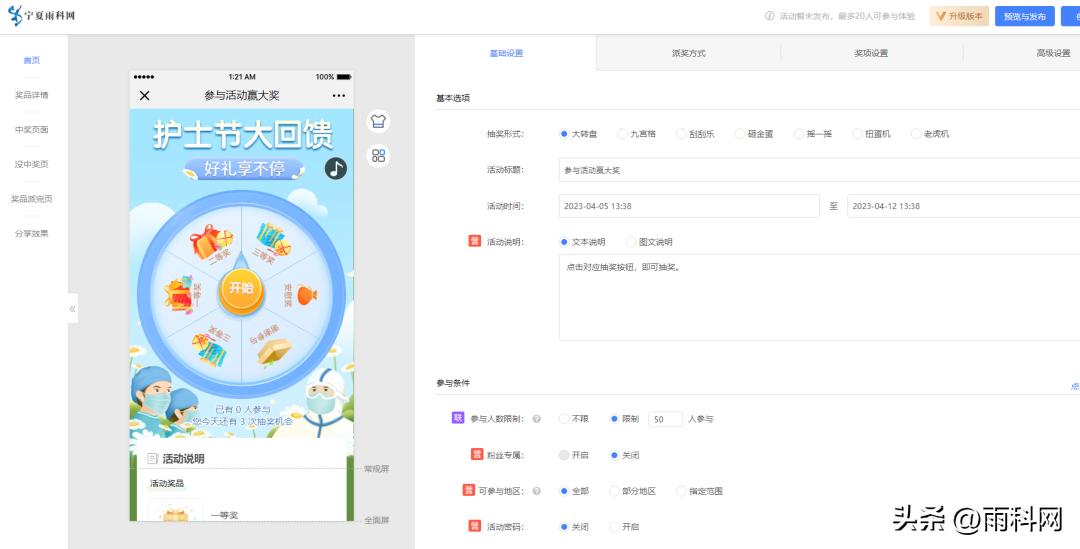Select 首页 in the left sidebar
Screen dimensions: 1080x549
pos(32,60)
